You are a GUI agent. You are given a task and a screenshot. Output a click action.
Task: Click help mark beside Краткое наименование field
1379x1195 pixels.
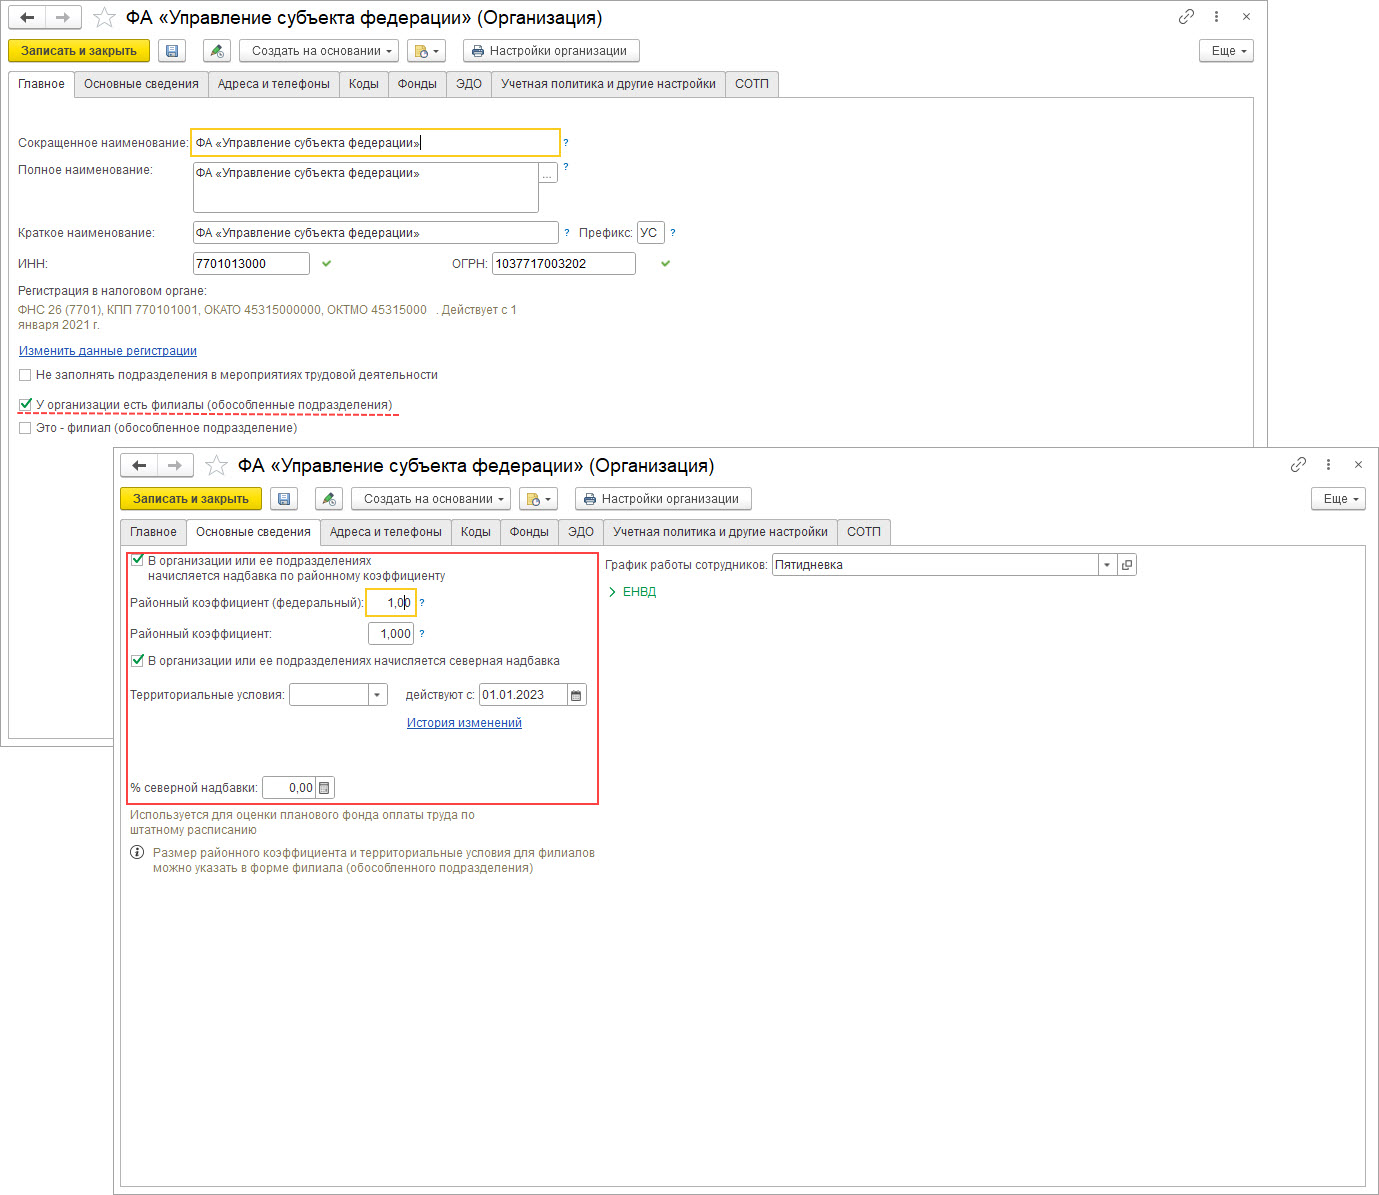coord(567,233)
